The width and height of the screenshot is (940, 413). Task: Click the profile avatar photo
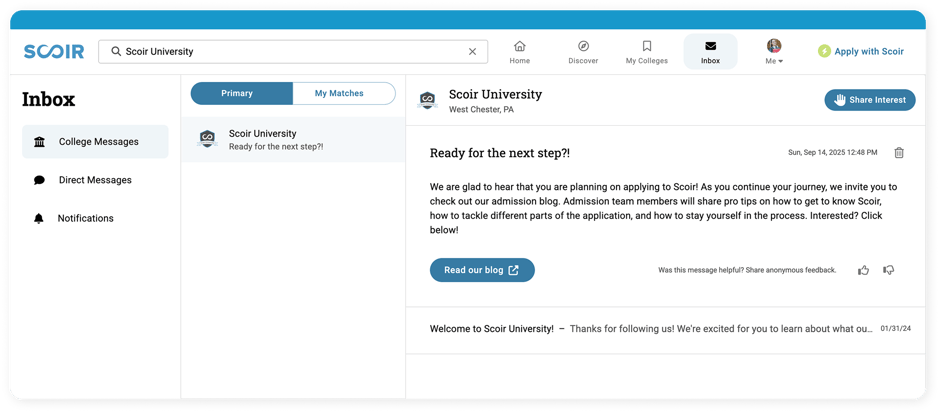pos(774,46)
